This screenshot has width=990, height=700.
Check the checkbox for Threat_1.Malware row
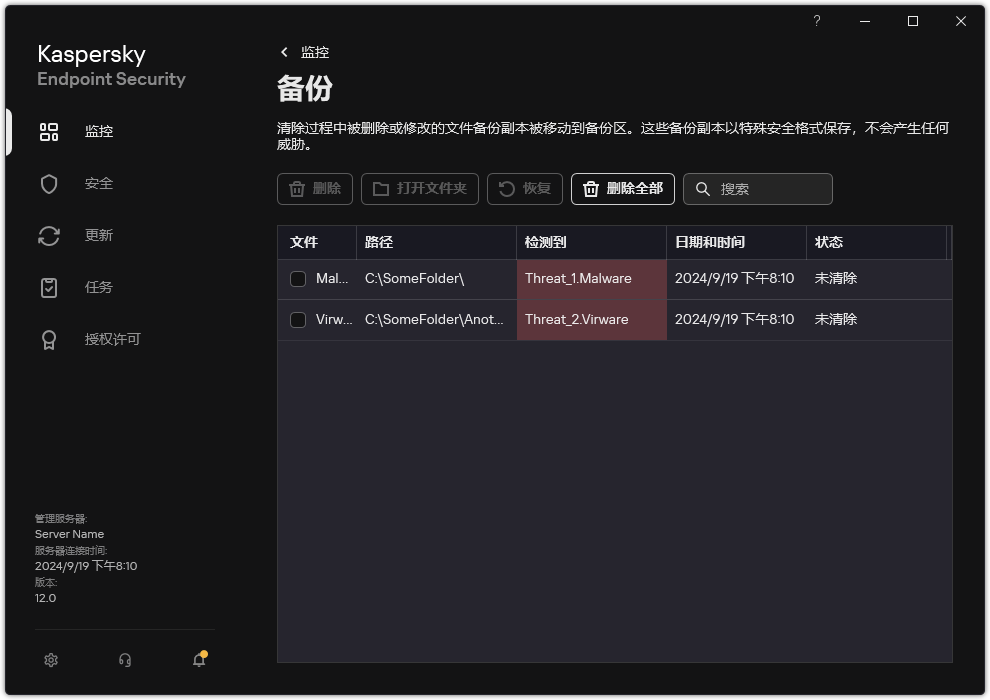(x=297, y=278)
